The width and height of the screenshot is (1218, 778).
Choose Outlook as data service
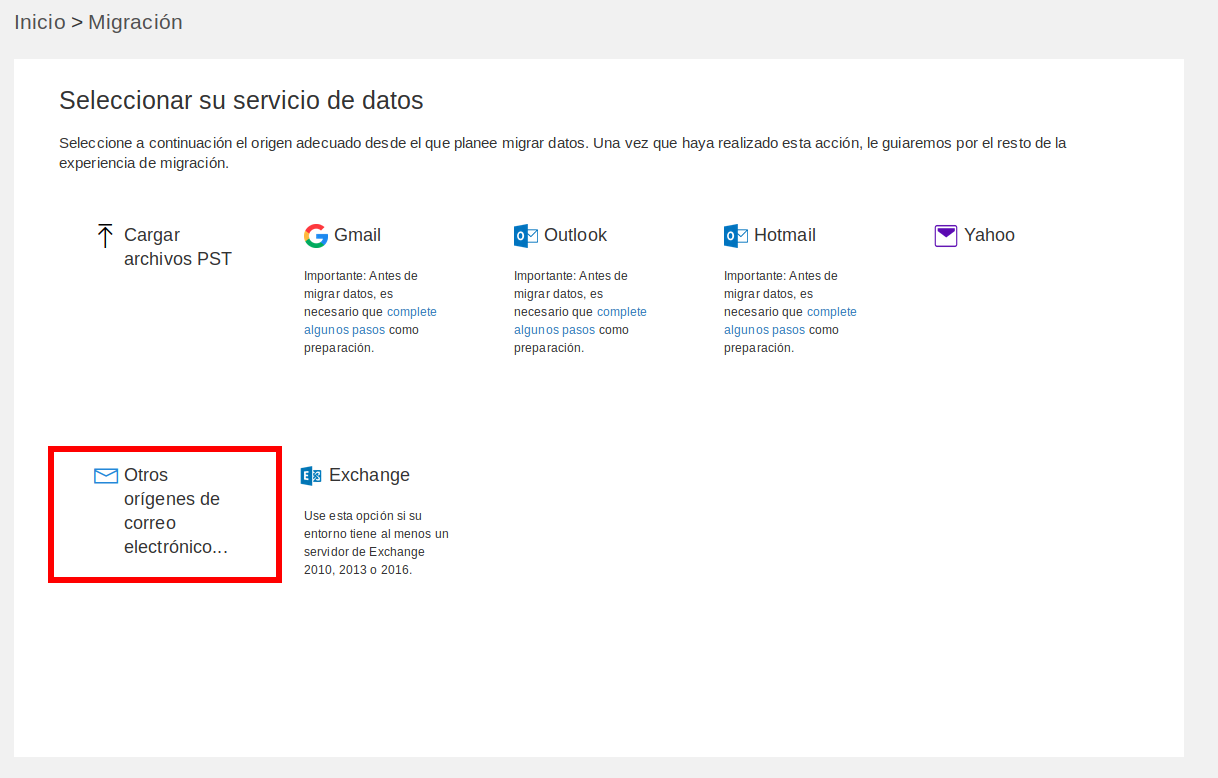(575, 235)
